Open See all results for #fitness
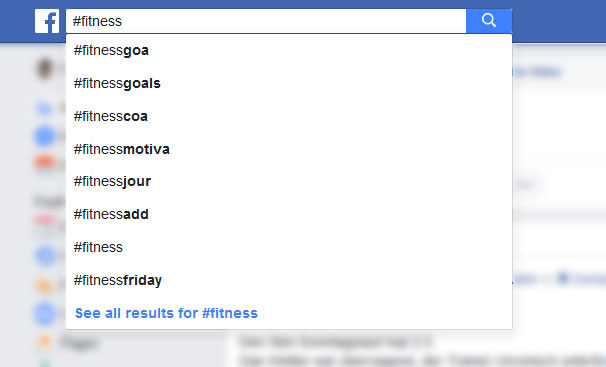The width and height of the screenshot is (606, 367). [x=166, y=313]
